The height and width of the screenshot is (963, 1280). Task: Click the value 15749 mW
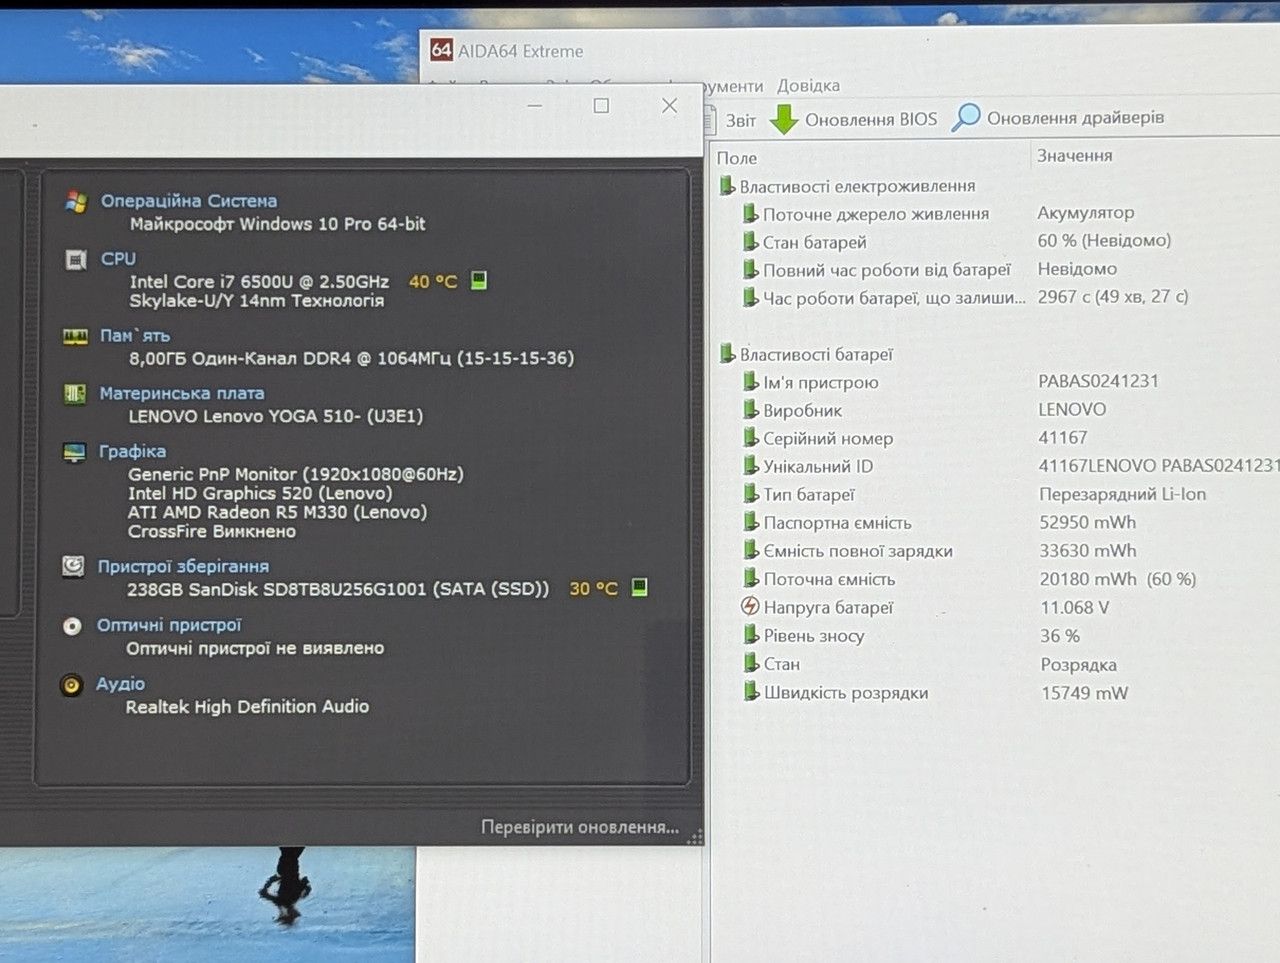[x=1084, y=692]
